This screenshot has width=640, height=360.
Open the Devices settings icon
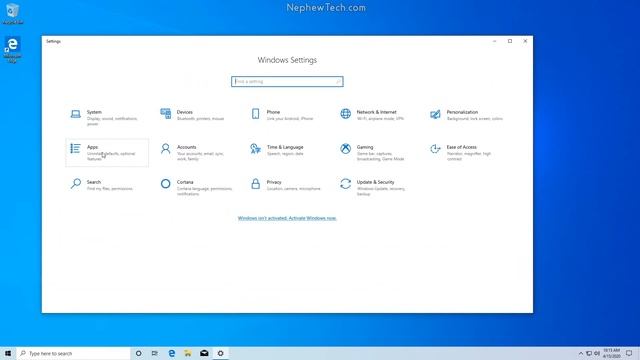166,113
